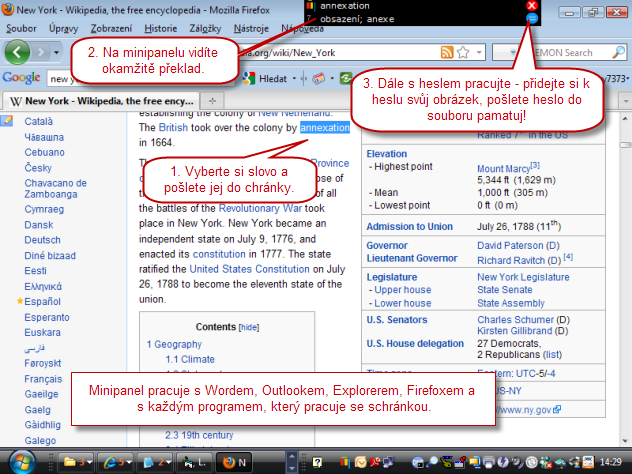Click the constitution link
The image size is (632, 474).
(x=219, y=254)
